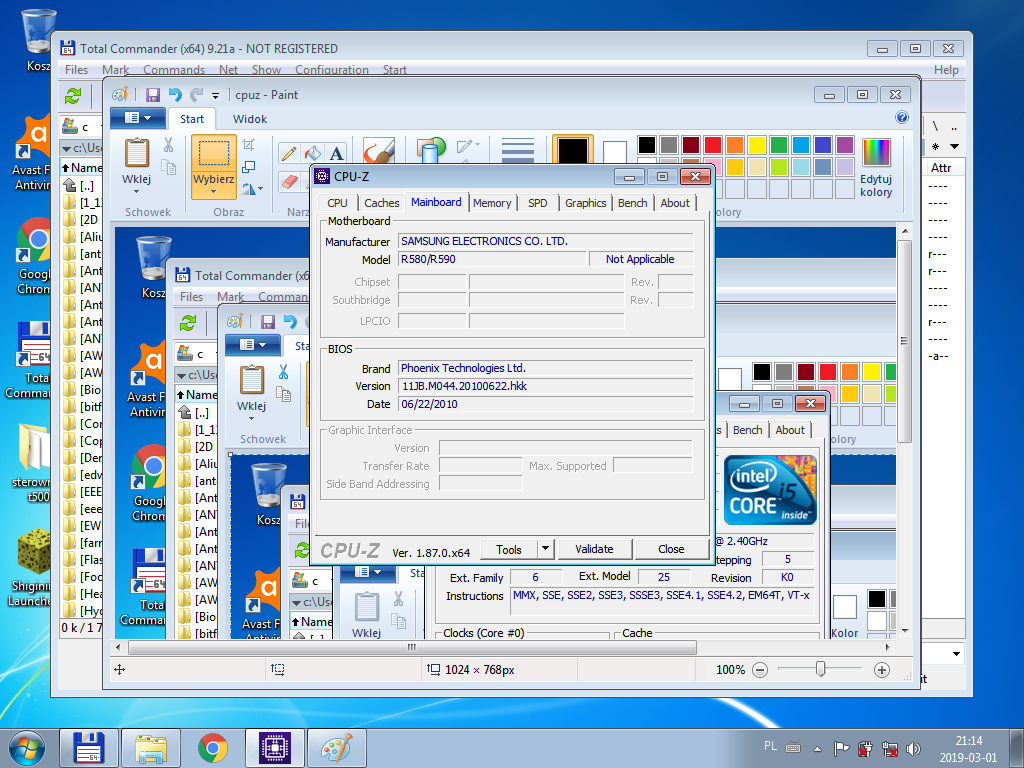Expand the Wklej paste options arrow

click(x=136, y=191)
